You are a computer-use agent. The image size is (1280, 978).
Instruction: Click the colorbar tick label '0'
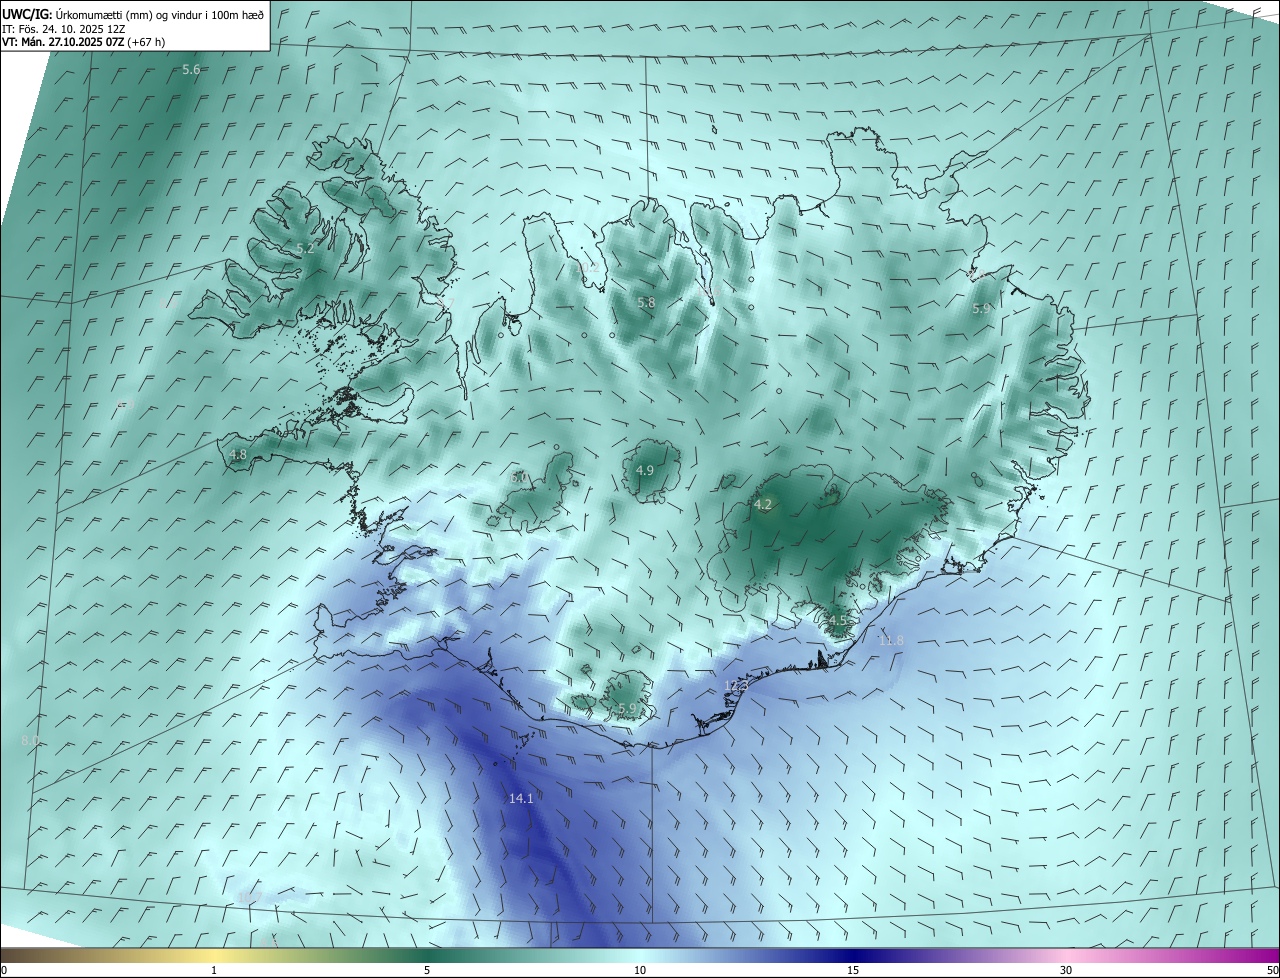tap(4, 971)
